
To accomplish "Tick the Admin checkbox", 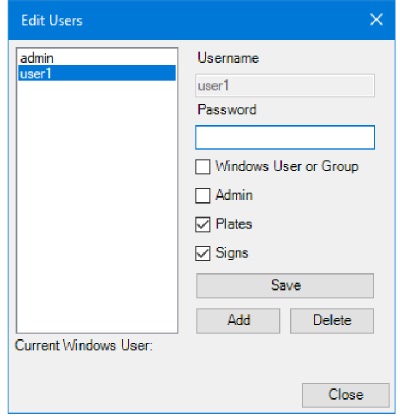I will click(x=203, y=196).
